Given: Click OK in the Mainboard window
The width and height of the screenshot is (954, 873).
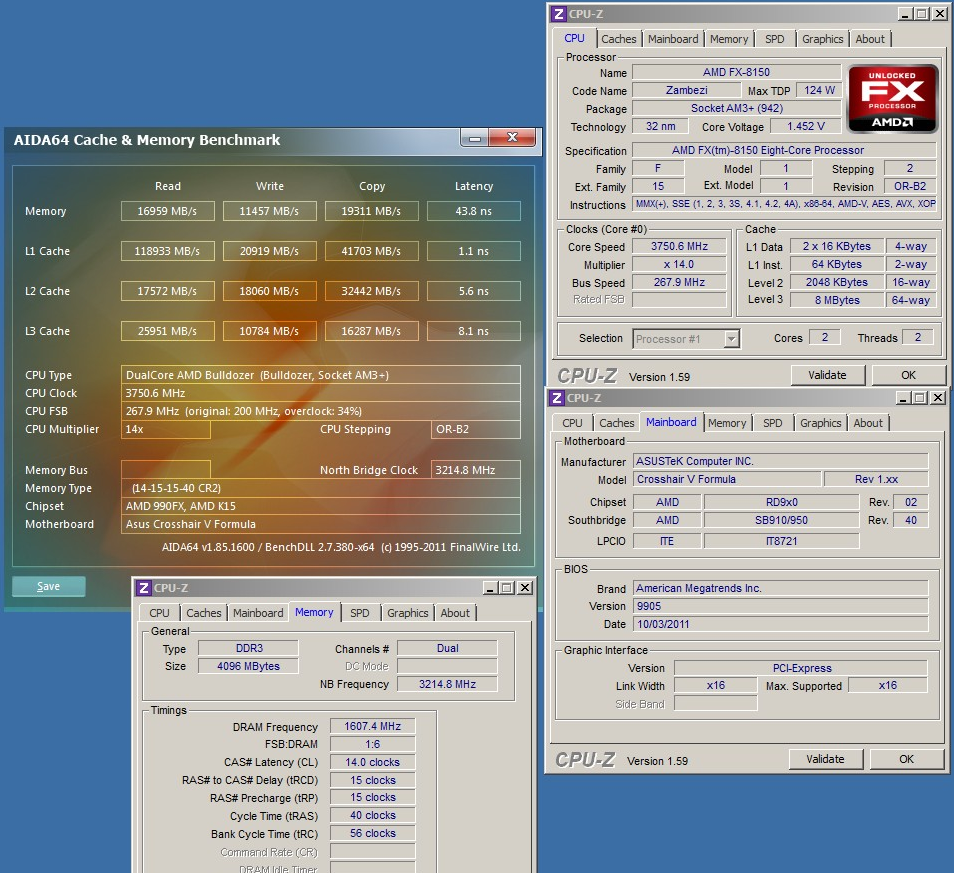Looking at the screenshot, I should point(907,759).
